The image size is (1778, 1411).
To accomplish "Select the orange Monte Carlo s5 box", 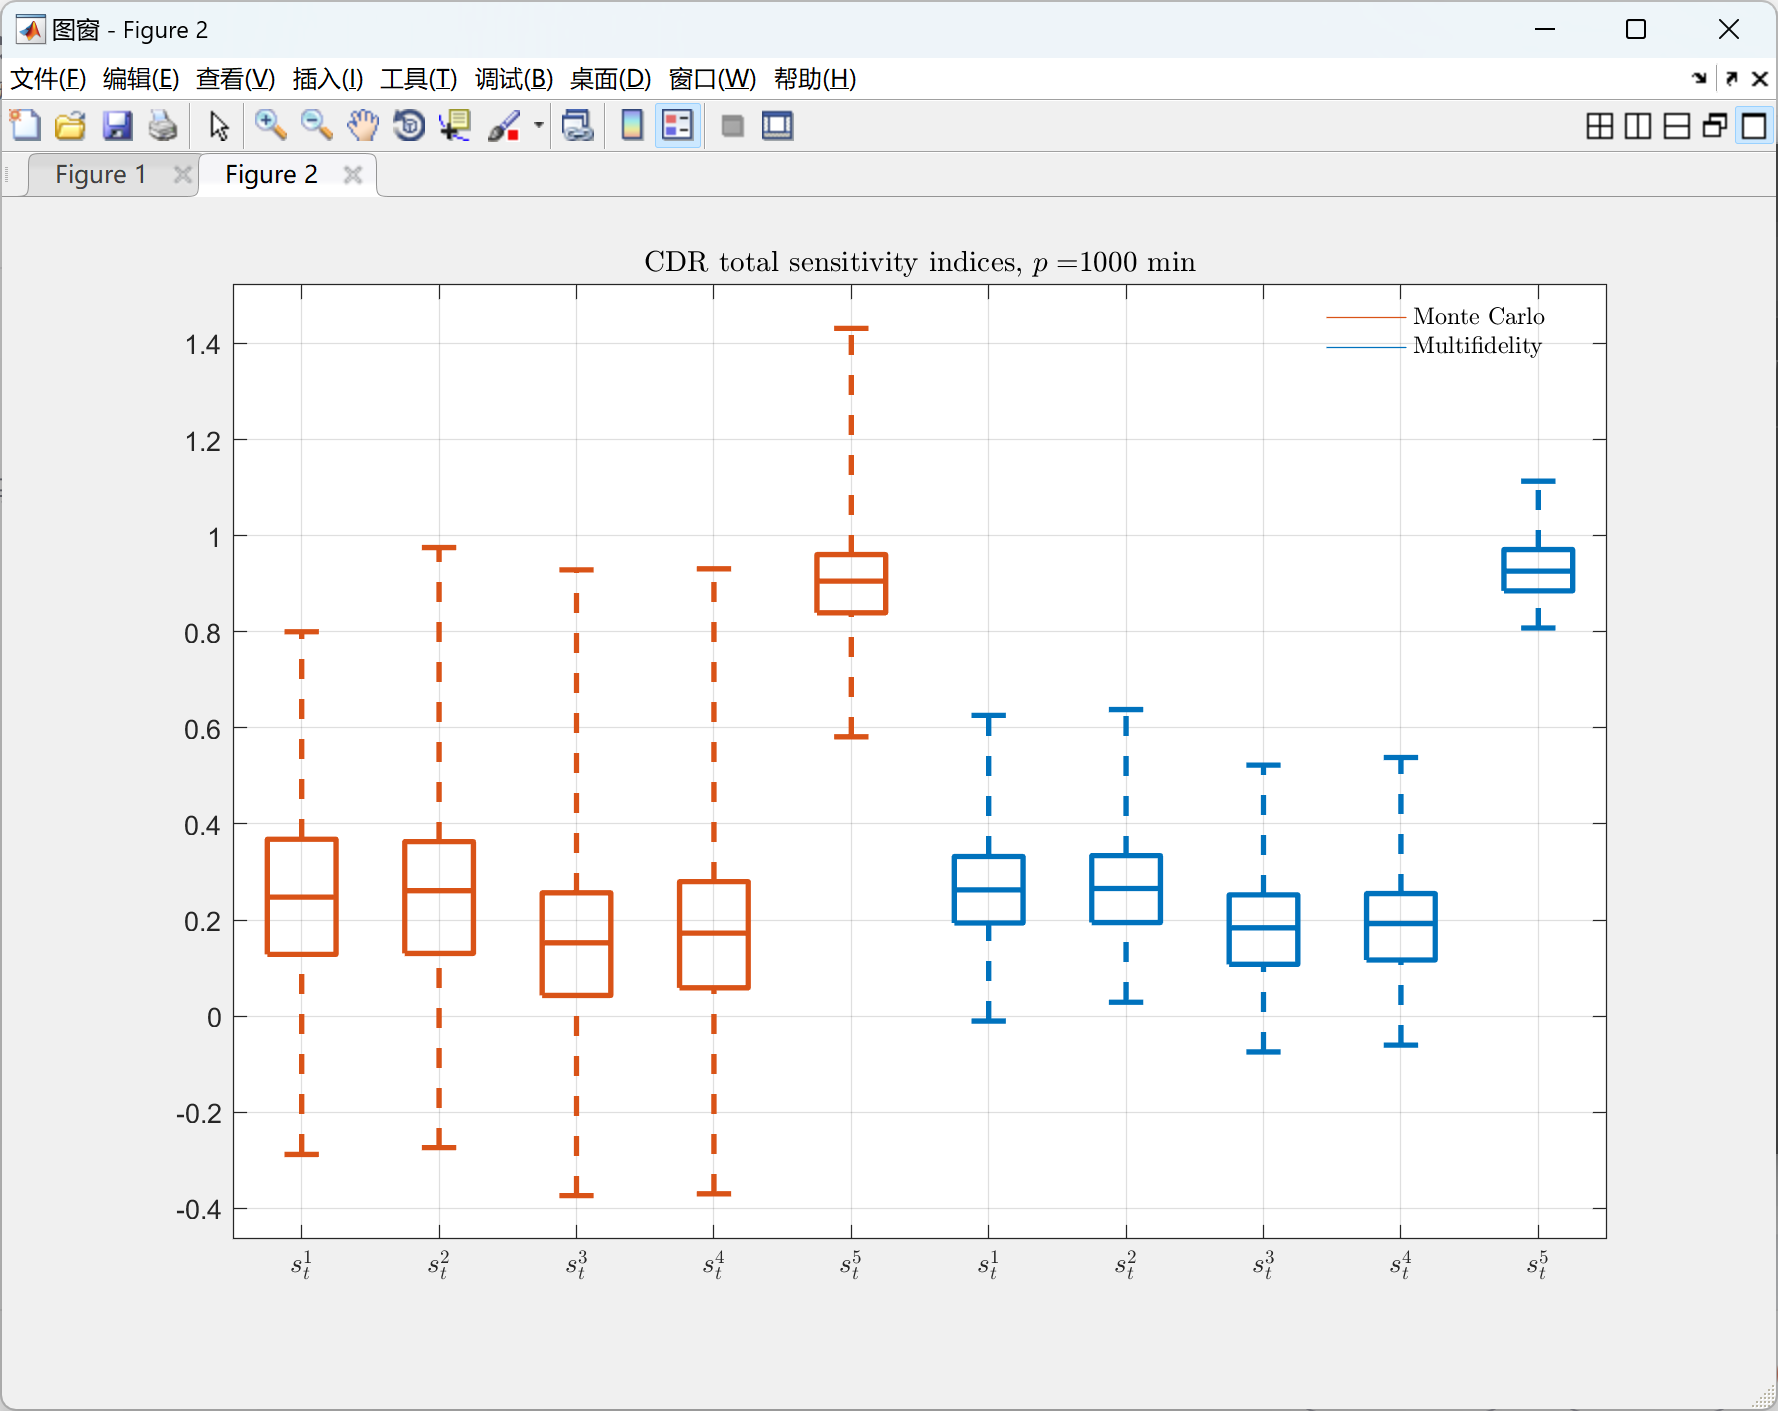I will click(851, 583).
